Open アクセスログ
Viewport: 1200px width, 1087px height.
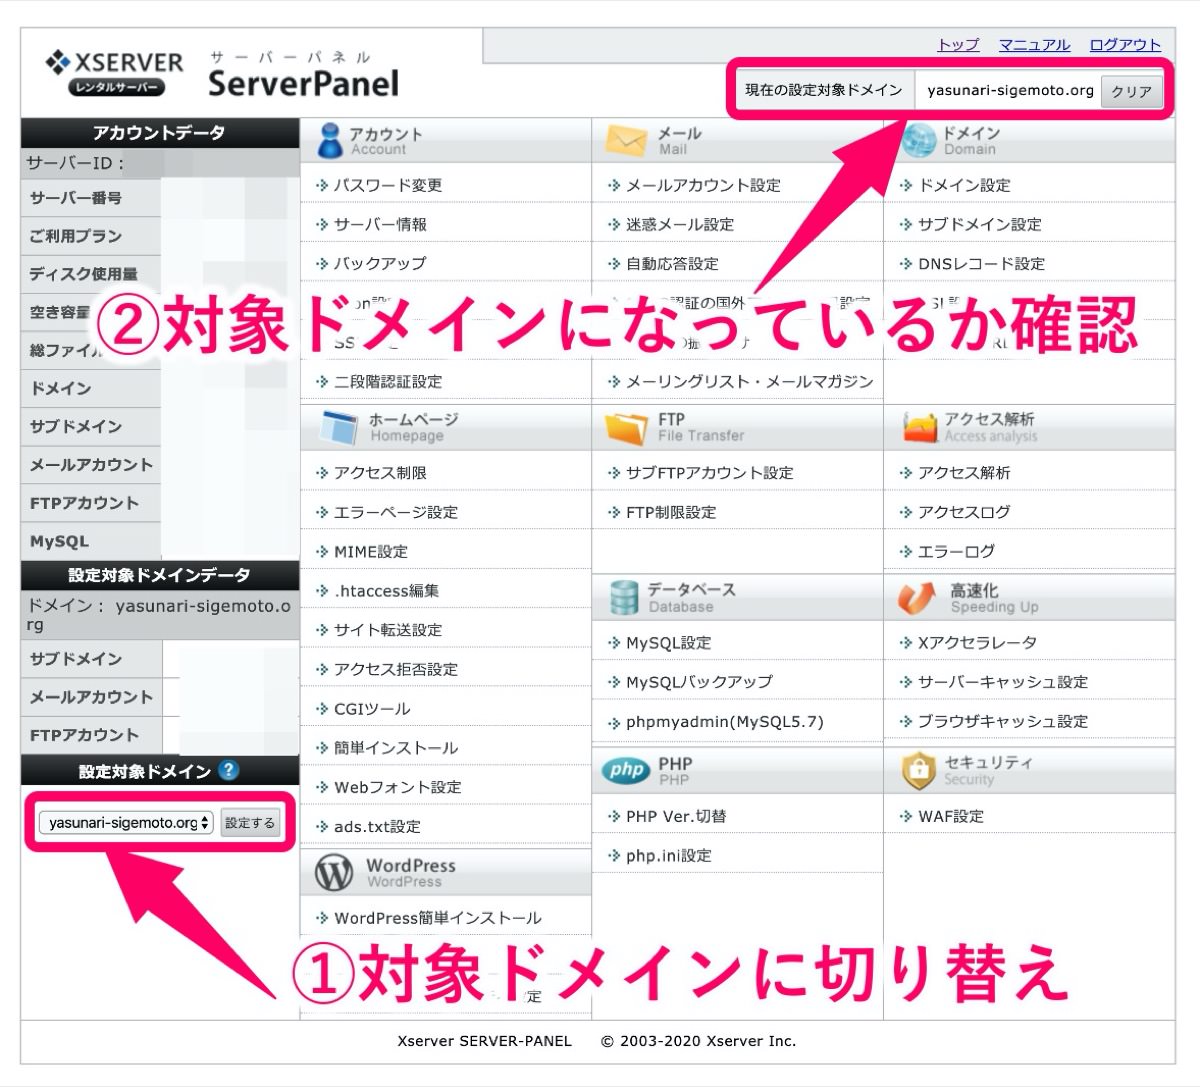[964, 512]
